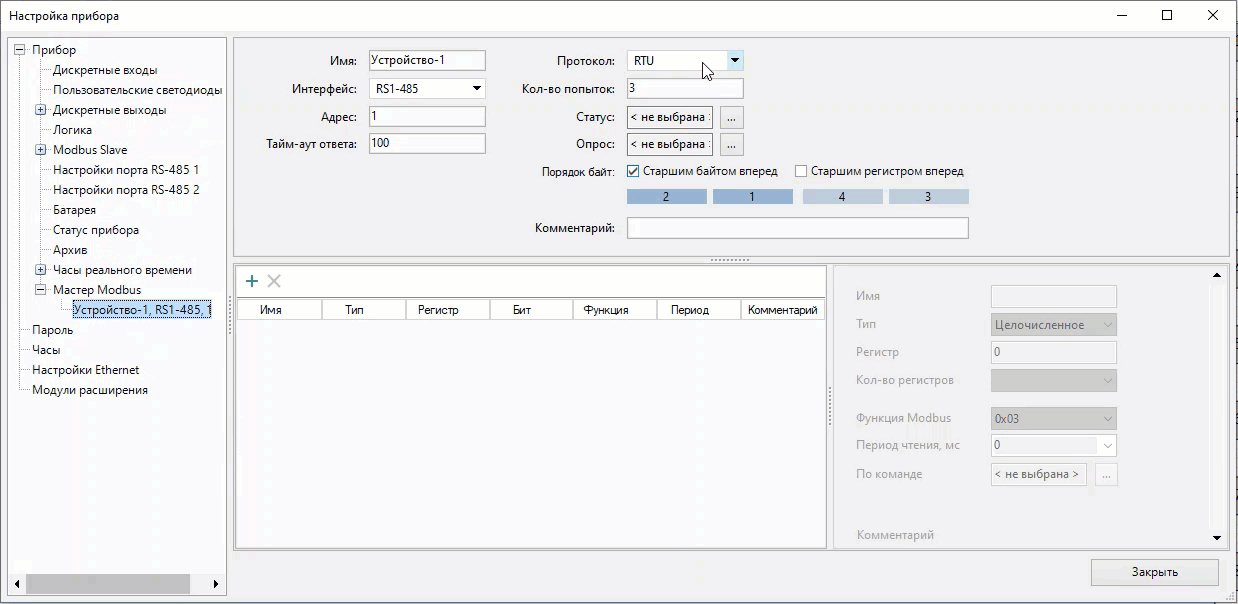The width and height of the screenshot is (1238, 604).
Task: Select Дискретные входы in tree
Action: pos(105,70)
